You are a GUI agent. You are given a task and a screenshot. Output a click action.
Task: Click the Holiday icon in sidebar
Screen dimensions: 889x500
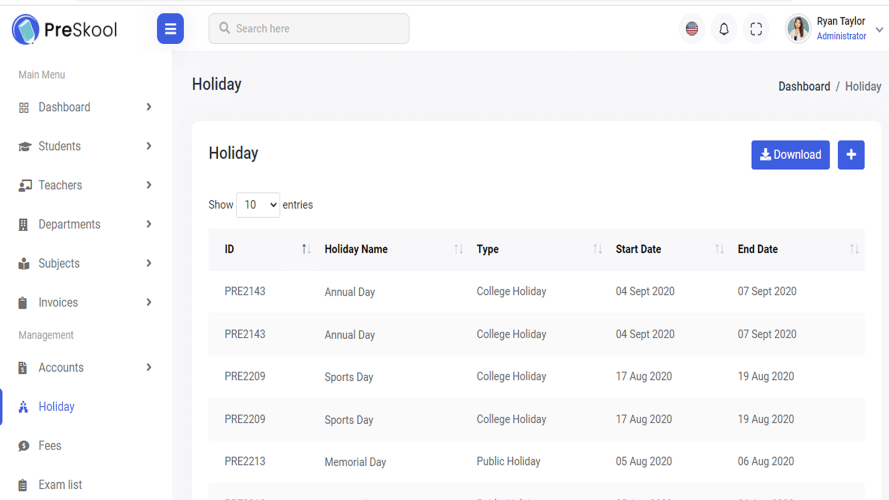click(x=23, y=407)
